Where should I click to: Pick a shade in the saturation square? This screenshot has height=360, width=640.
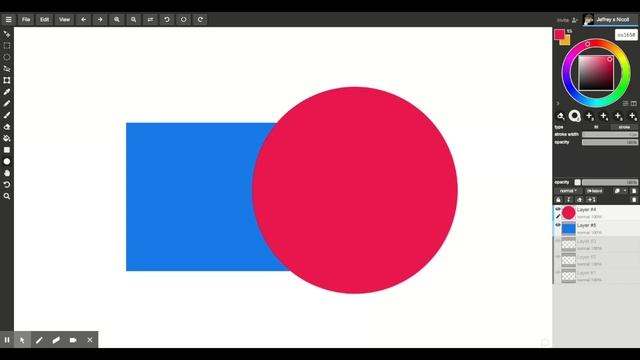click(x=596, y=73)
